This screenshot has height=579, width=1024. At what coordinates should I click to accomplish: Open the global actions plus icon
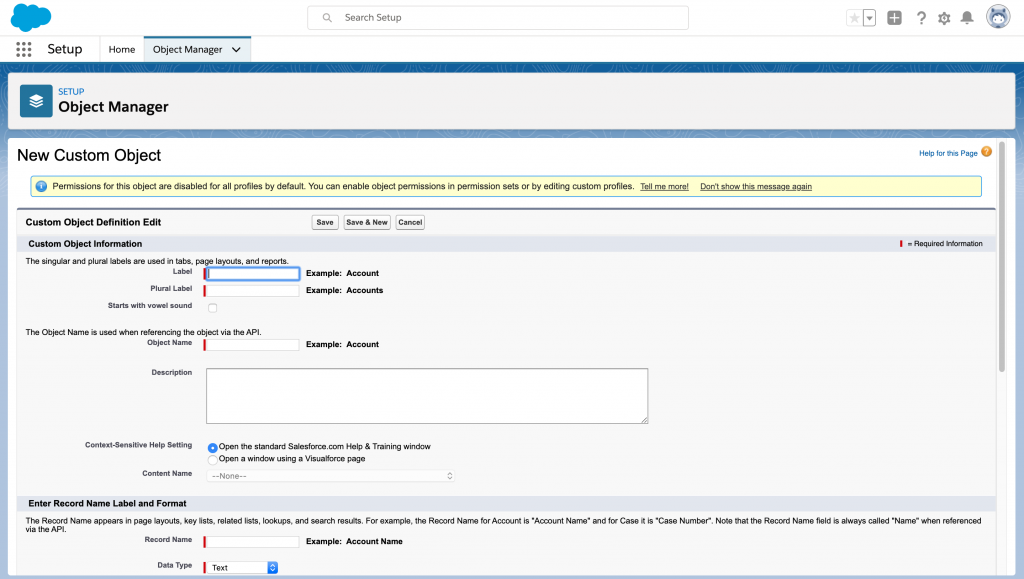[894, 18]
